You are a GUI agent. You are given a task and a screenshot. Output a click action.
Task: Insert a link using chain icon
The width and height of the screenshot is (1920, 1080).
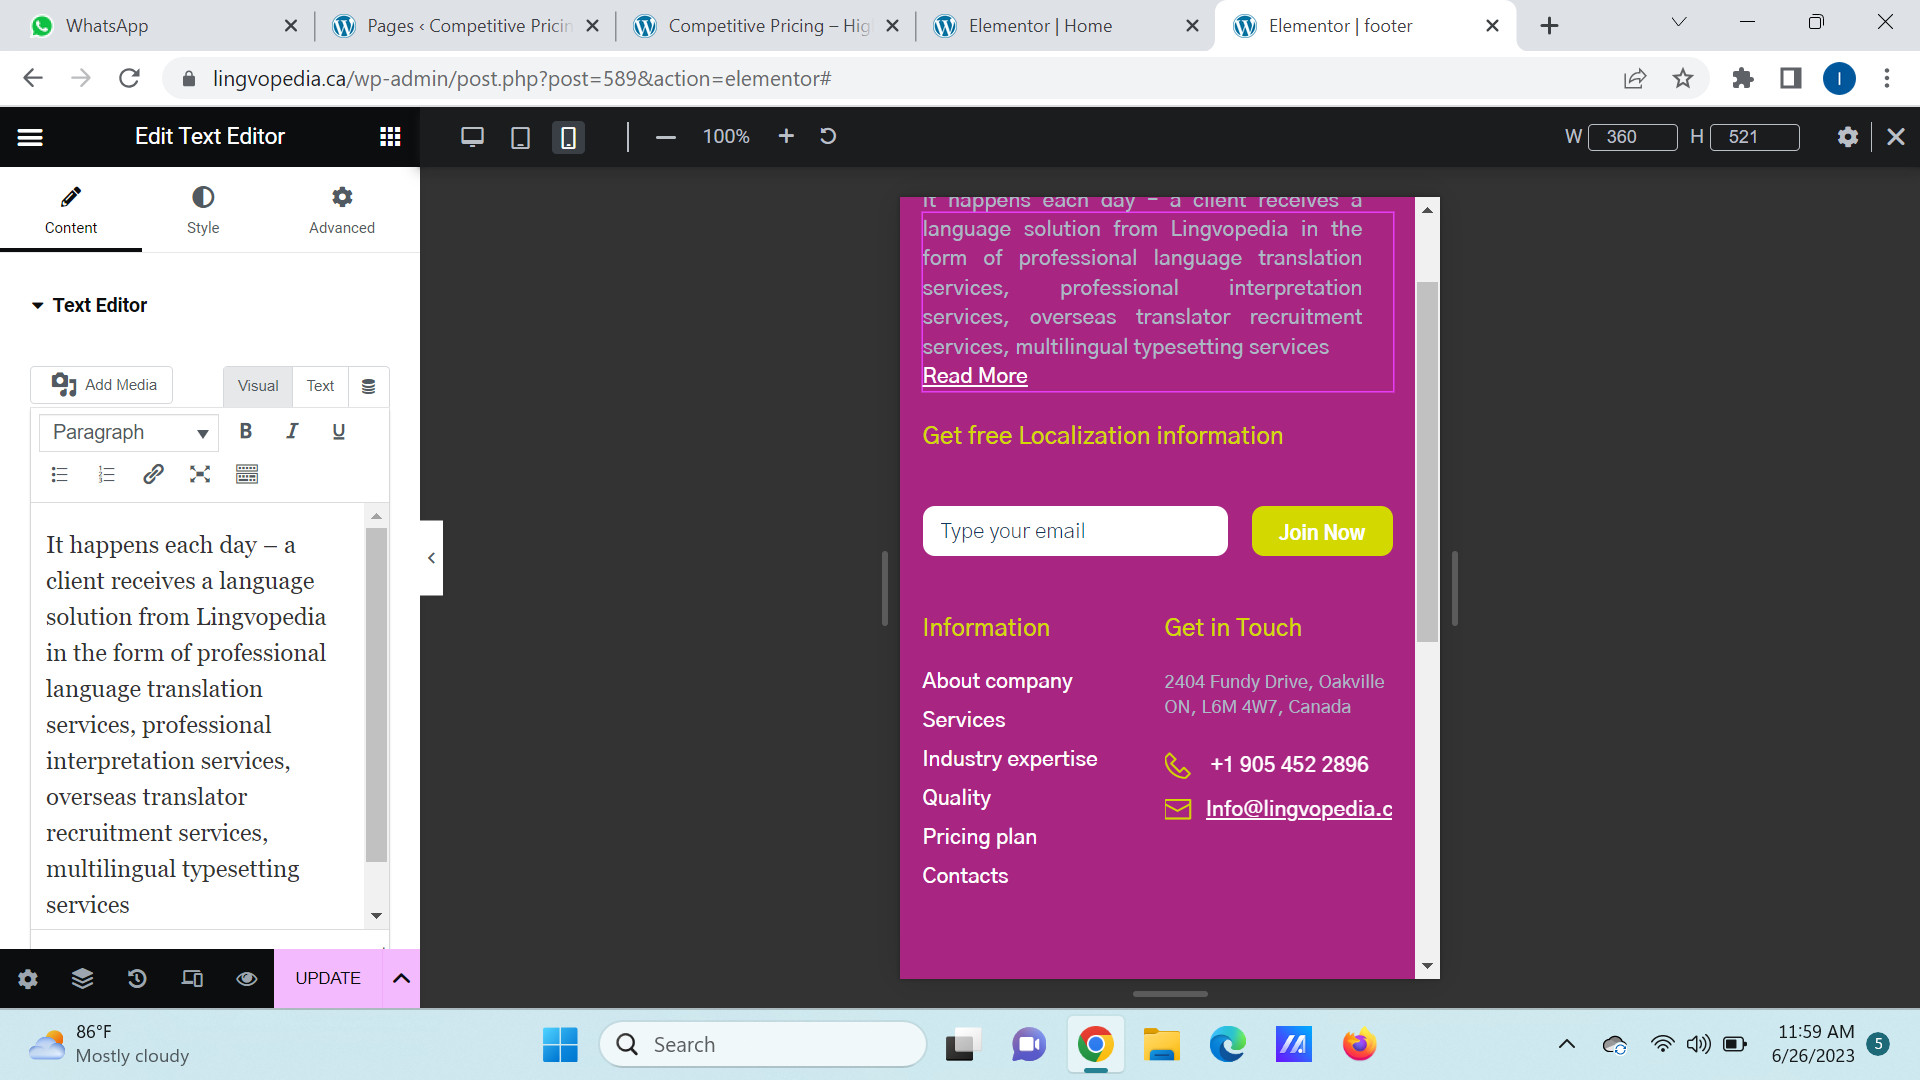click(153, 474)
